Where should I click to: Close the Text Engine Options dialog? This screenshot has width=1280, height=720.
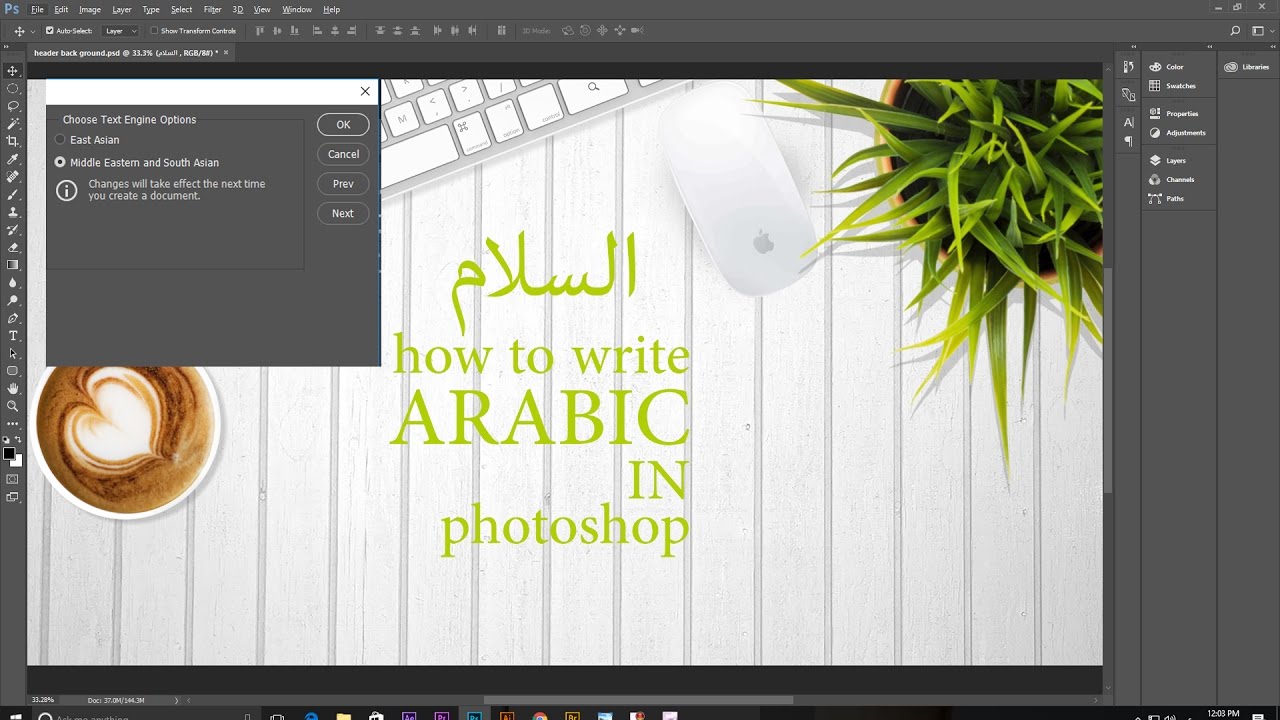365,91
